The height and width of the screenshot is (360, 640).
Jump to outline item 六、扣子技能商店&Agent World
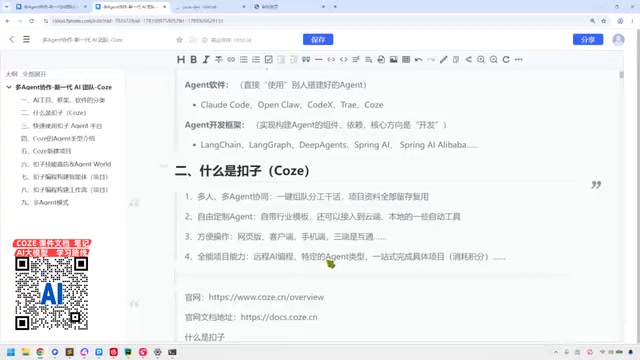click(66, 164)
